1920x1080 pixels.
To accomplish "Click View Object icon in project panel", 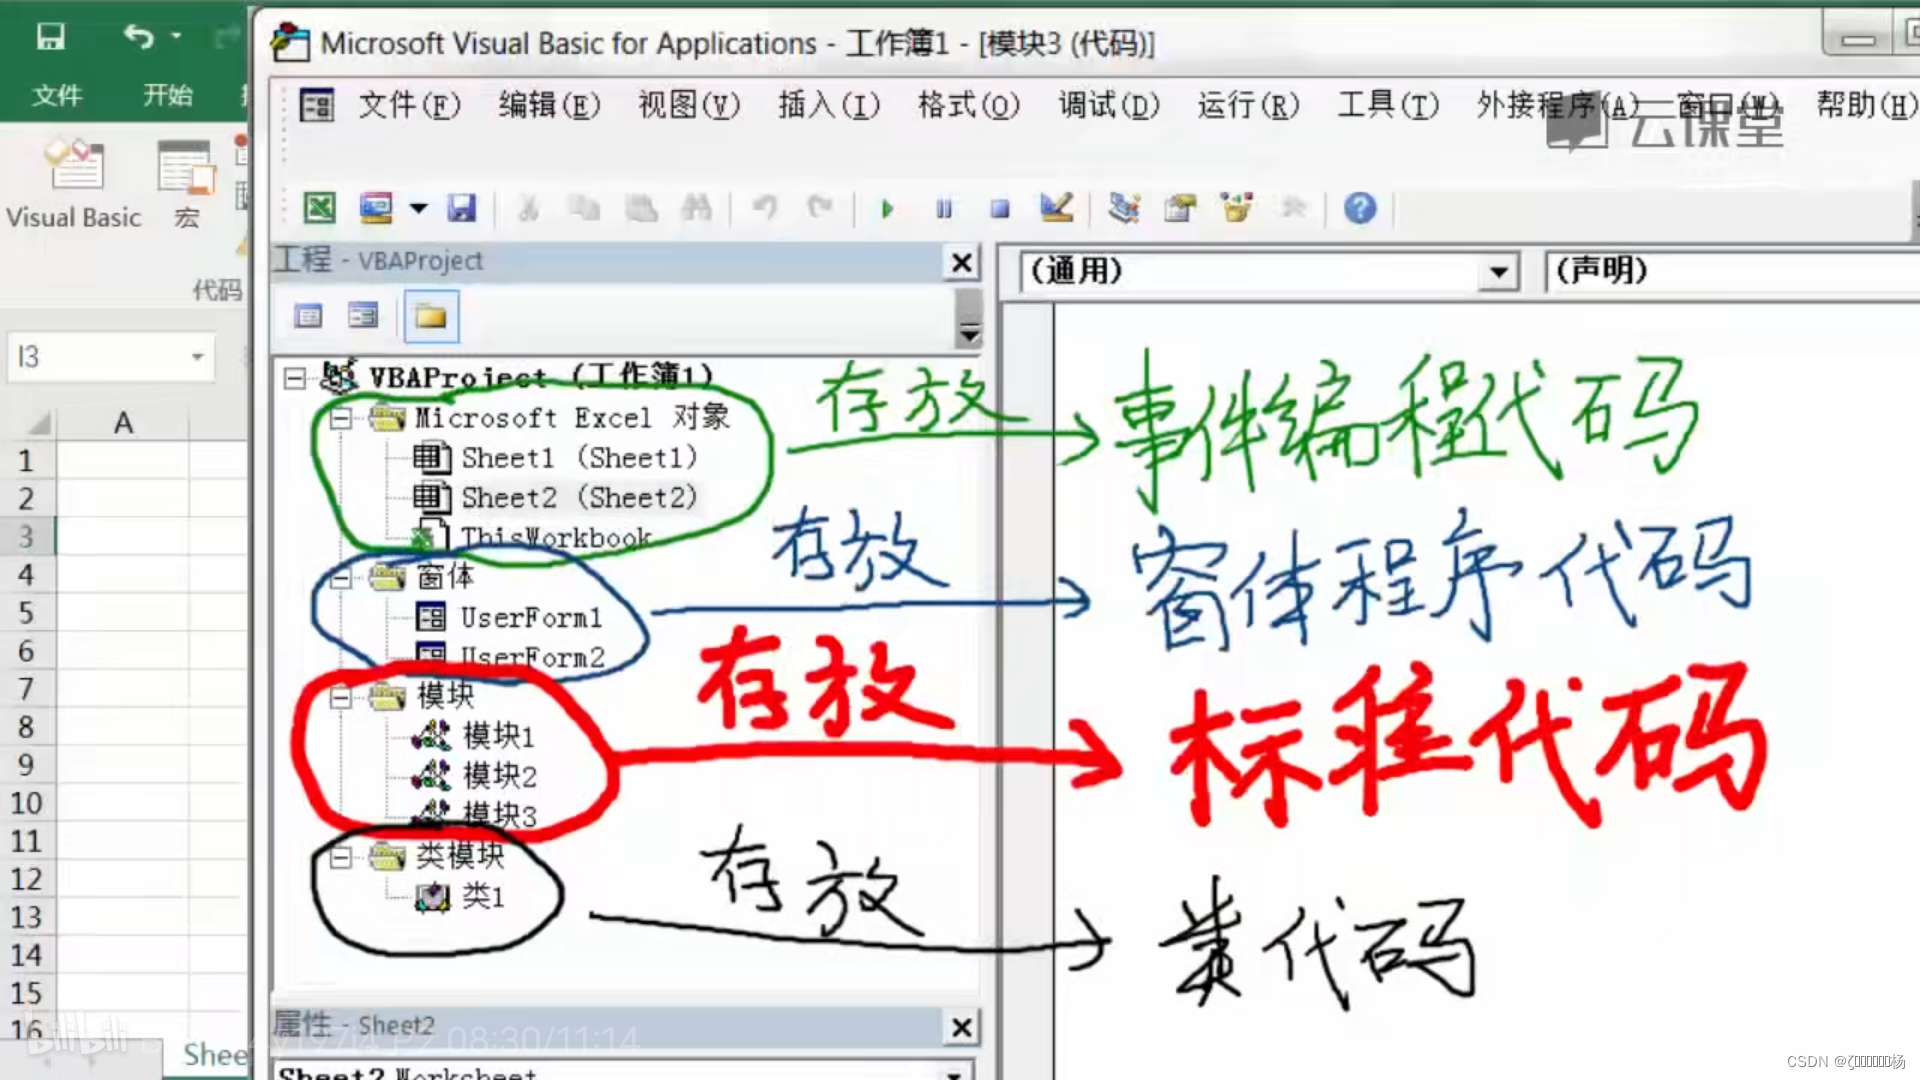I will coord(363,317).
